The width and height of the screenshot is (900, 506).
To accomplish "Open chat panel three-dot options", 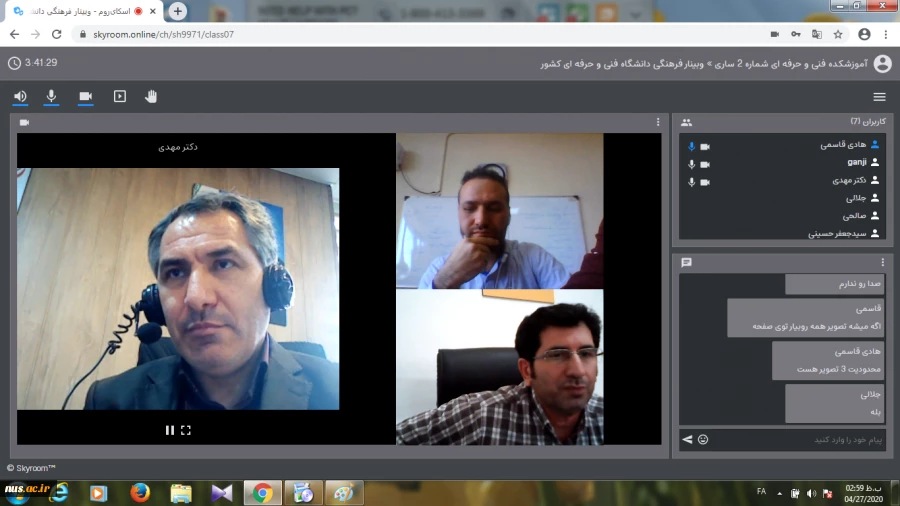I will click(882, 262).
